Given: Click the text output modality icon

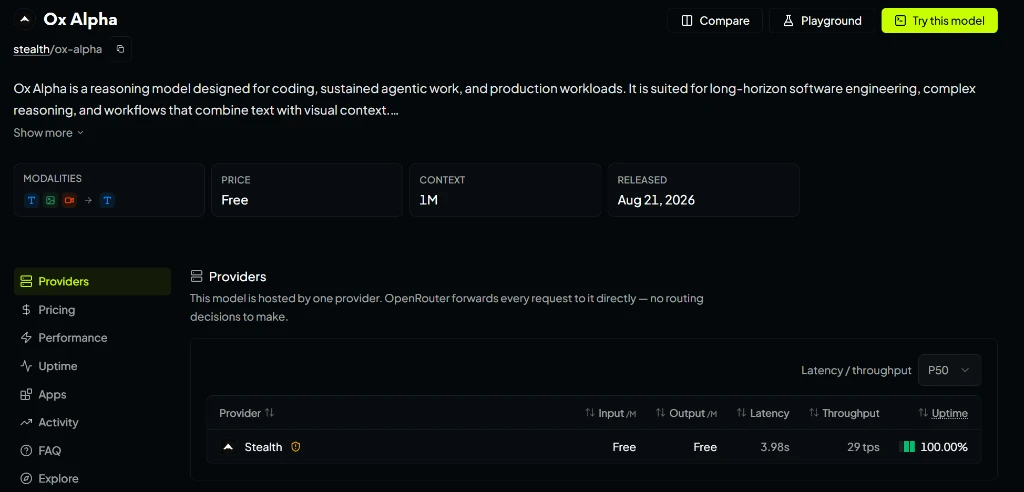Looking at the screenshot, I should [x=107, y=201].
